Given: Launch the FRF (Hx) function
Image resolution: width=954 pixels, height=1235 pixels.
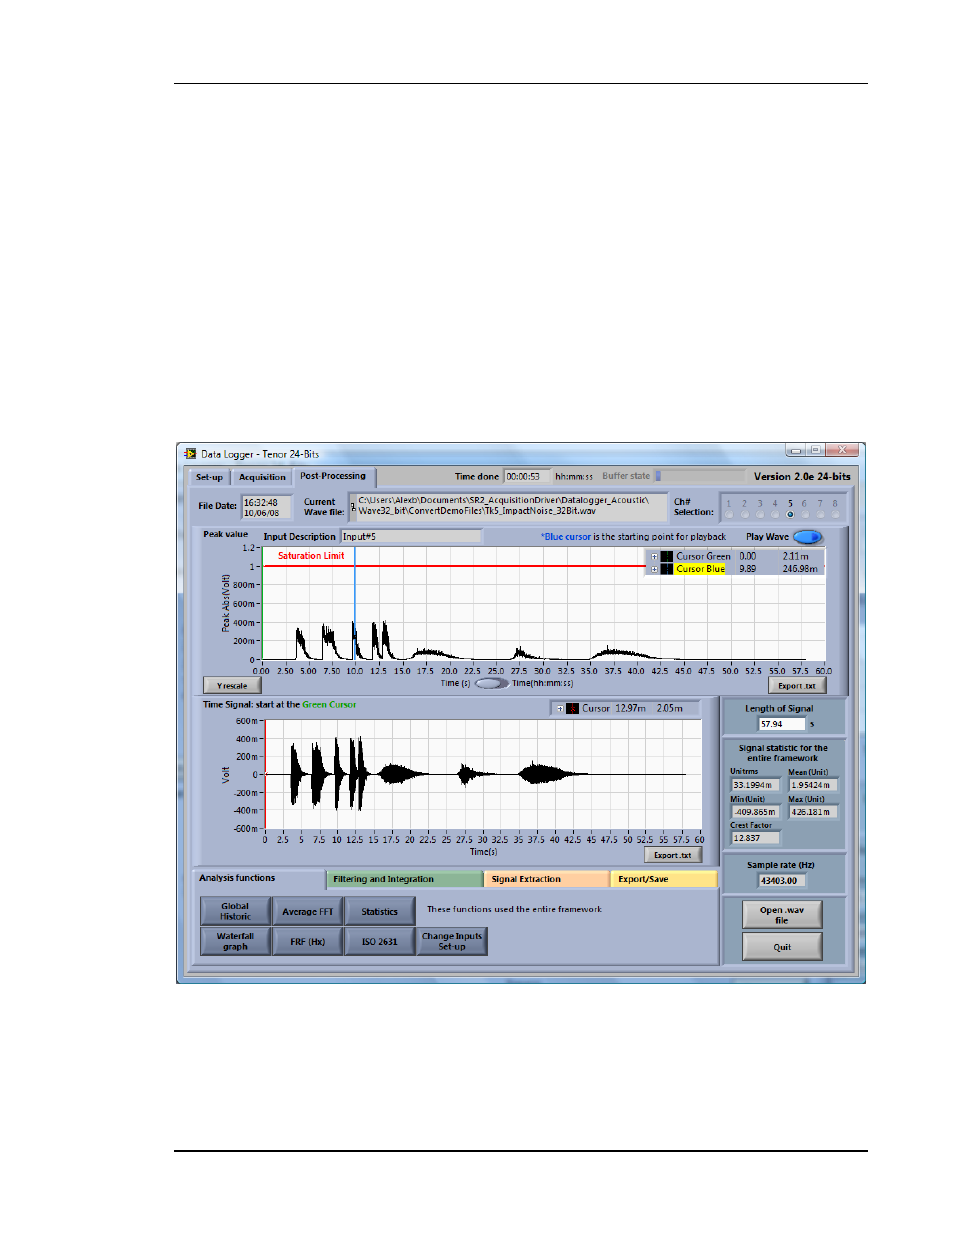Looking at the screenshot, I should pos(307,941).
